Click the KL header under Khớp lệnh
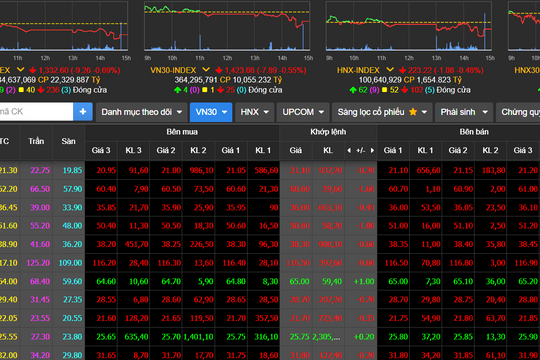 click(x=328, y=151)
